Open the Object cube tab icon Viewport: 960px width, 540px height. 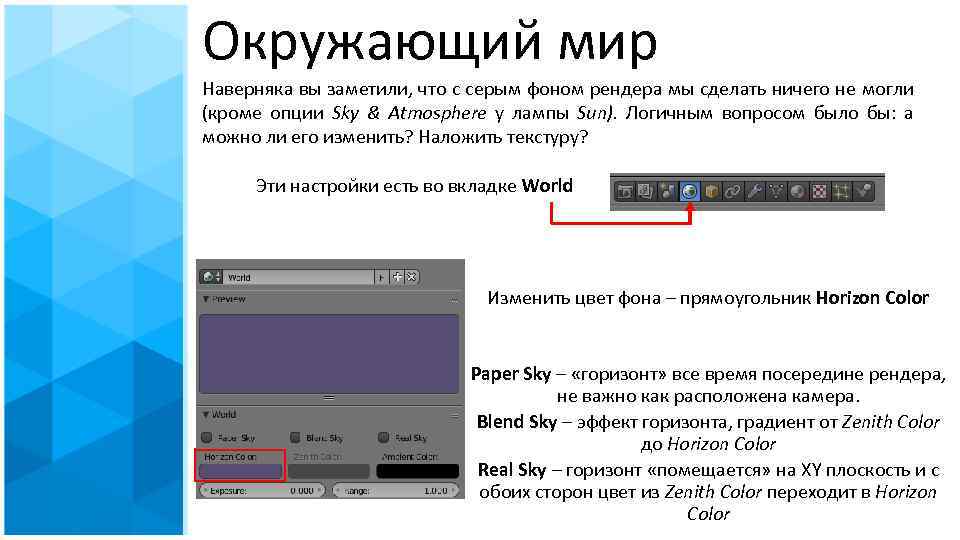tap(711, 192)
